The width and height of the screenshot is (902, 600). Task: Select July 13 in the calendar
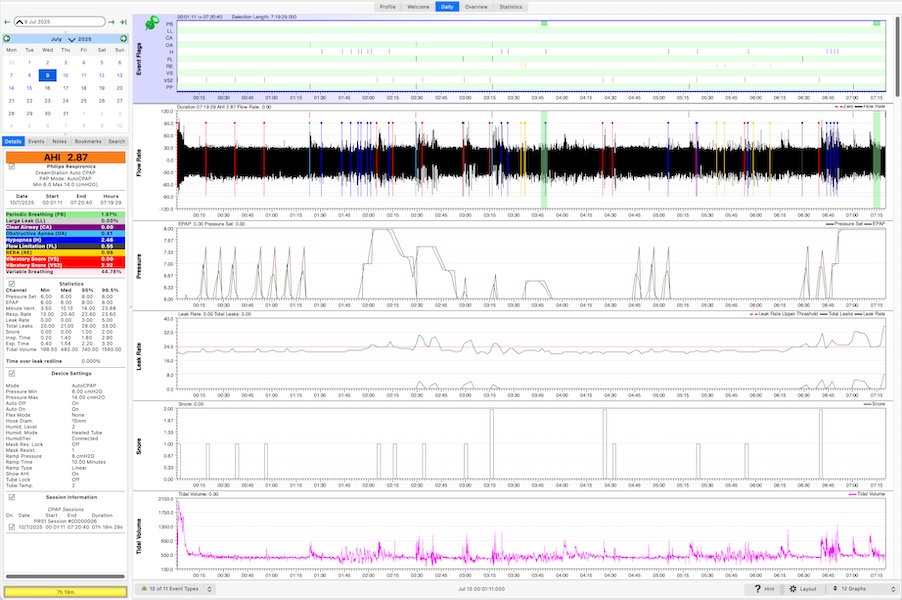[x=120, y=75]
